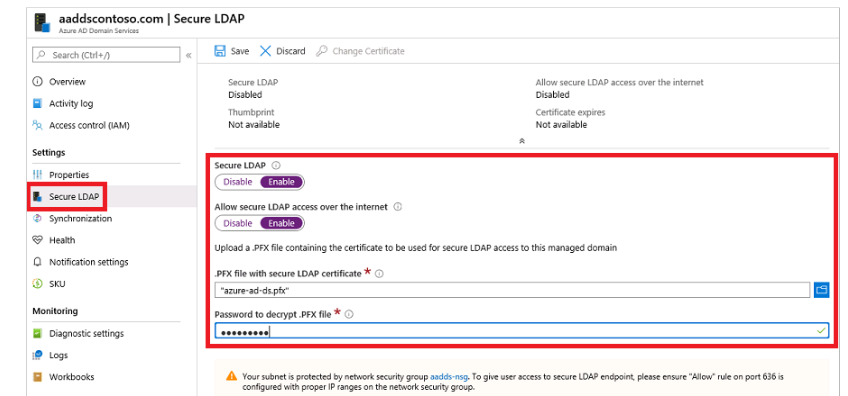Open Synchronization settings page

[x=81, y=218]
